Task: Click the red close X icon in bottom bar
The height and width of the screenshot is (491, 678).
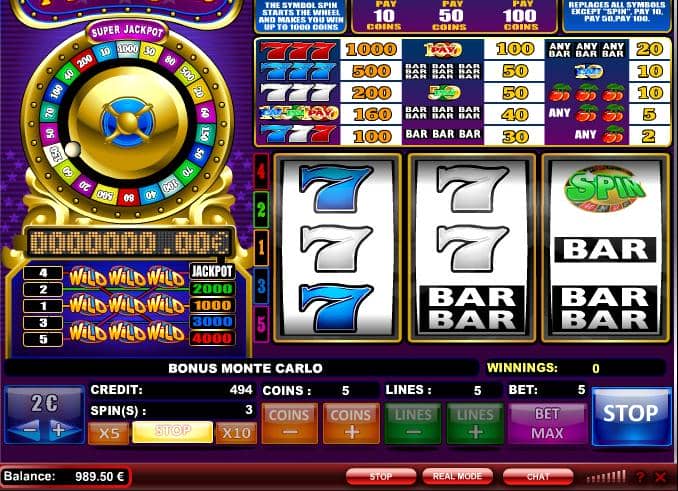Action: coord(660,477)
